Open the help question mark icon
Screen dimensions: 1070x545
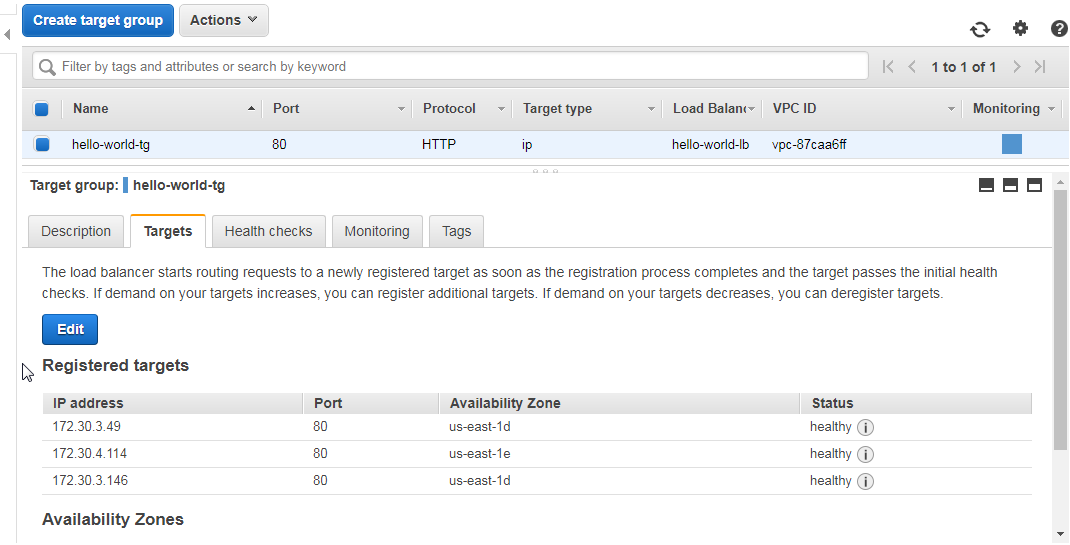[1059, 29]
